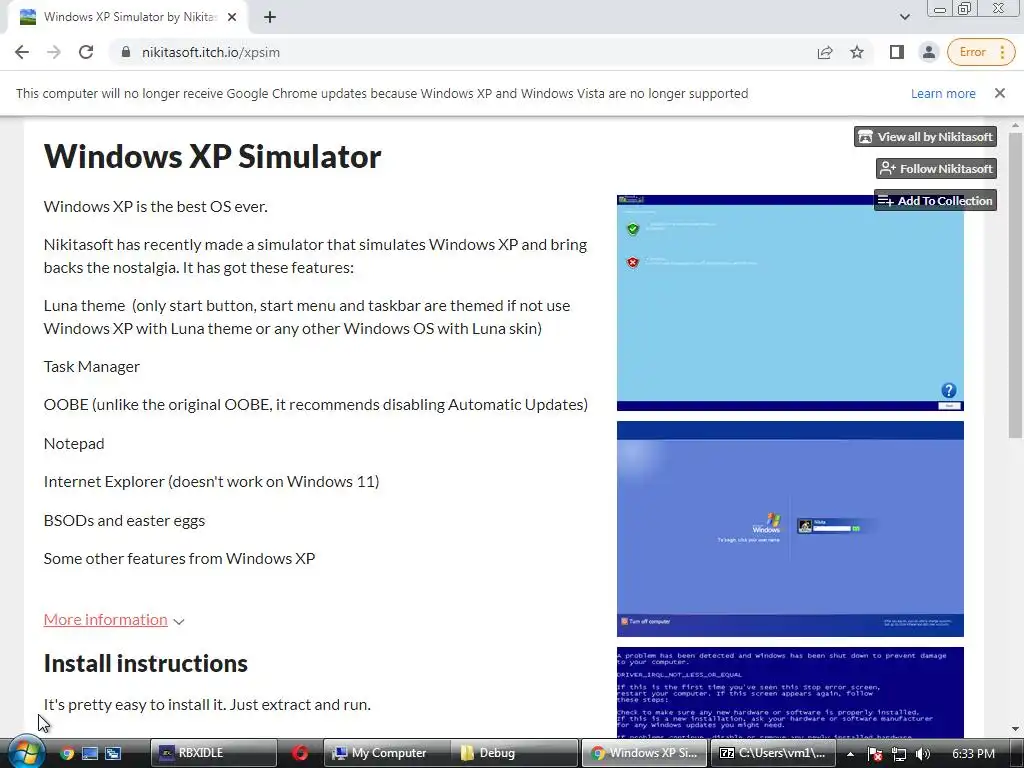Click Some other features from Windows XP
This screenshot has height=768, width=1024.
click(180, 558)
